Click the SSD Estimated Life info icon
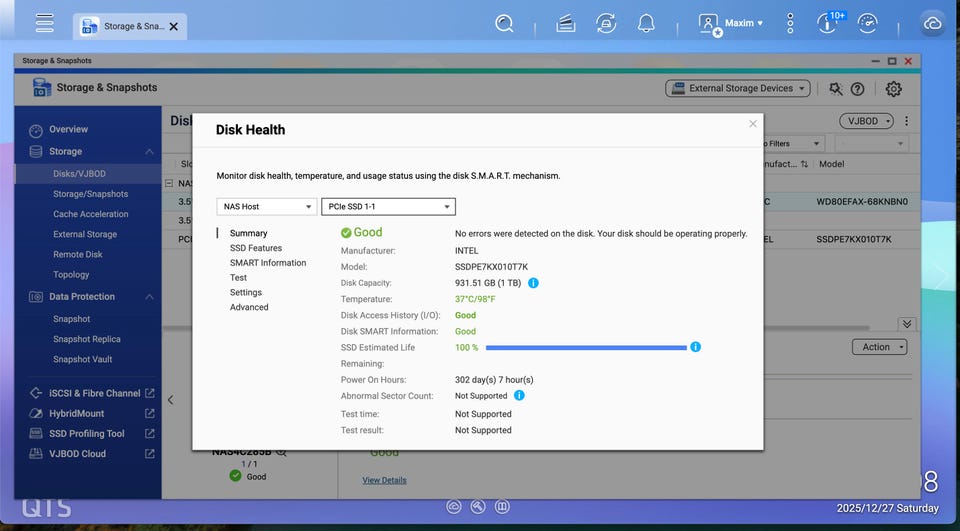The width and height of the screenshot is (960, 531). pyautogui.click(x=695, y=347)
